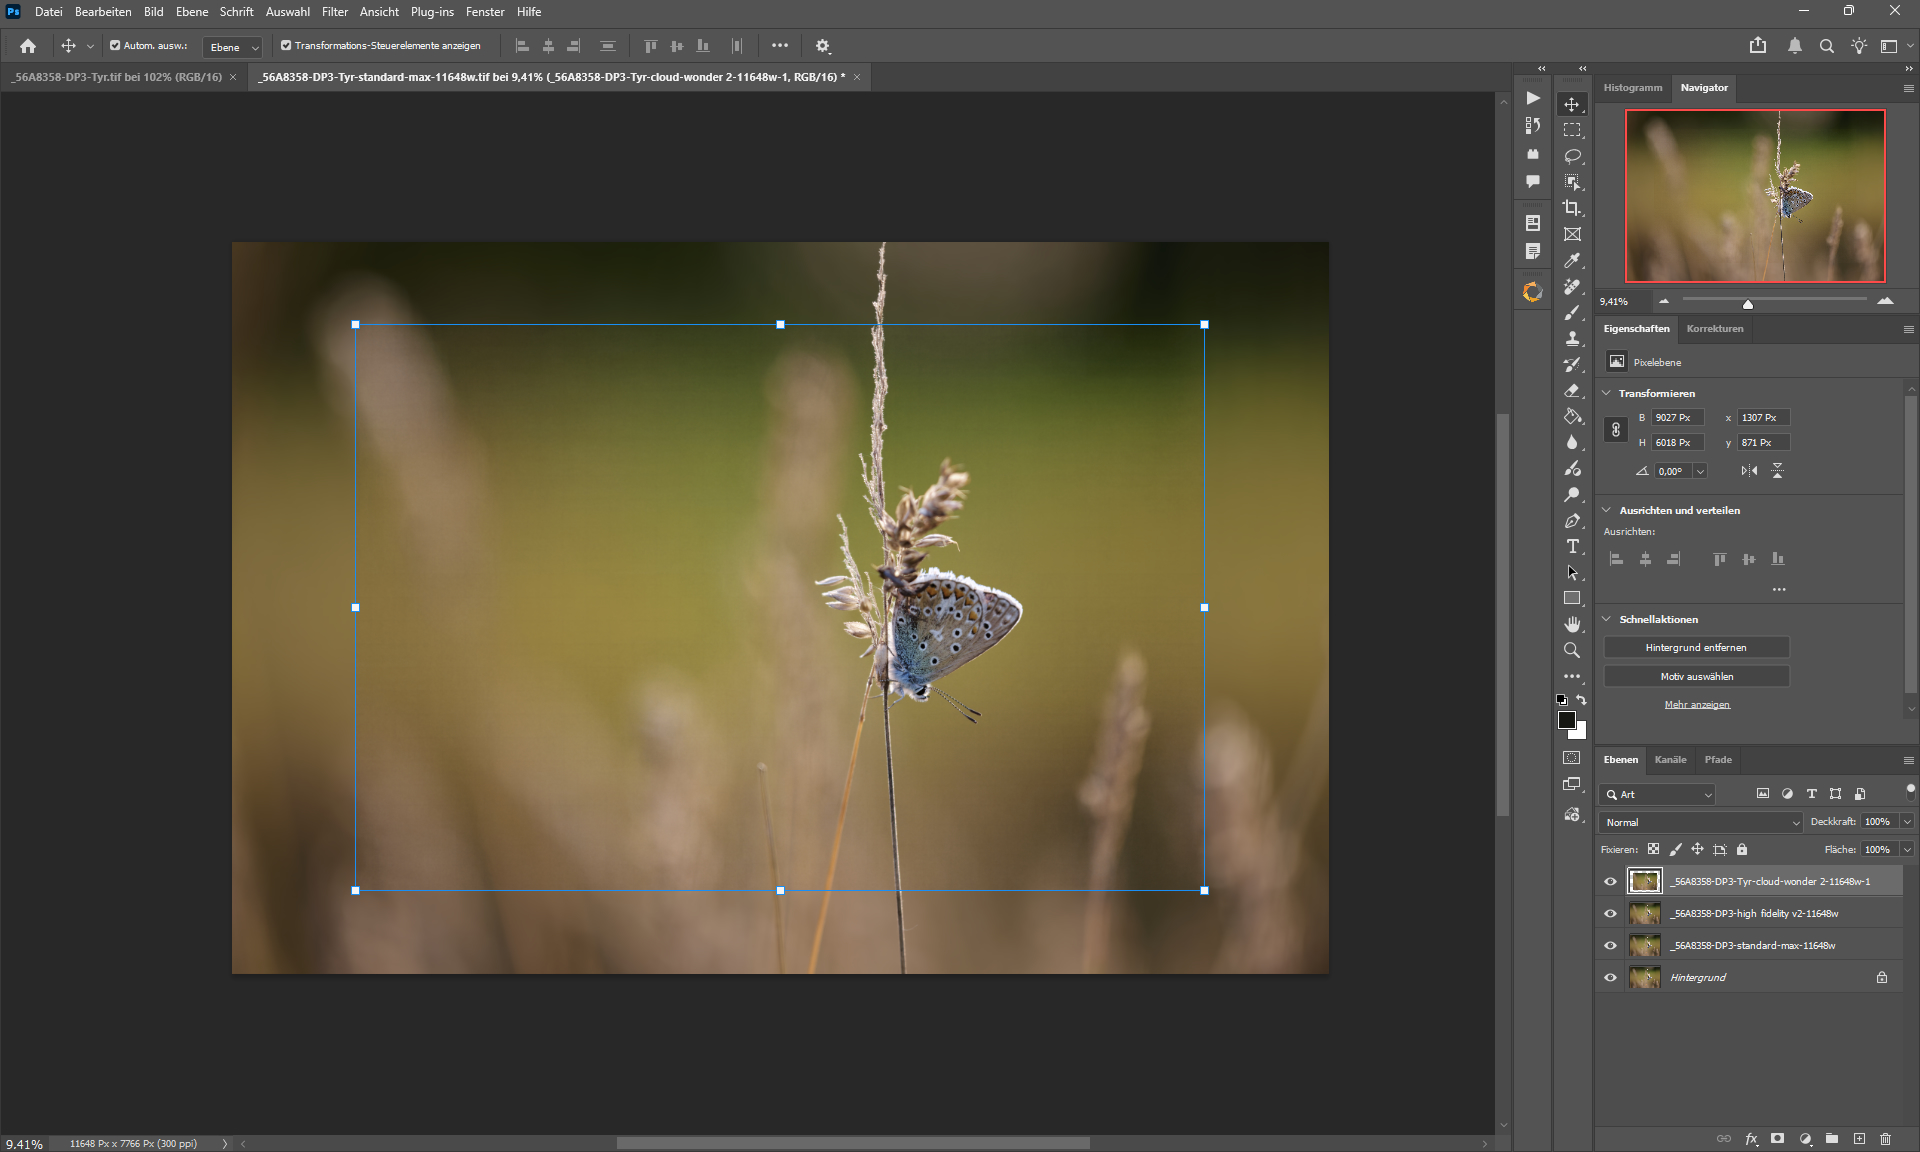
Task: Click the delete layer trash icon
Action: [1885, 1139]
